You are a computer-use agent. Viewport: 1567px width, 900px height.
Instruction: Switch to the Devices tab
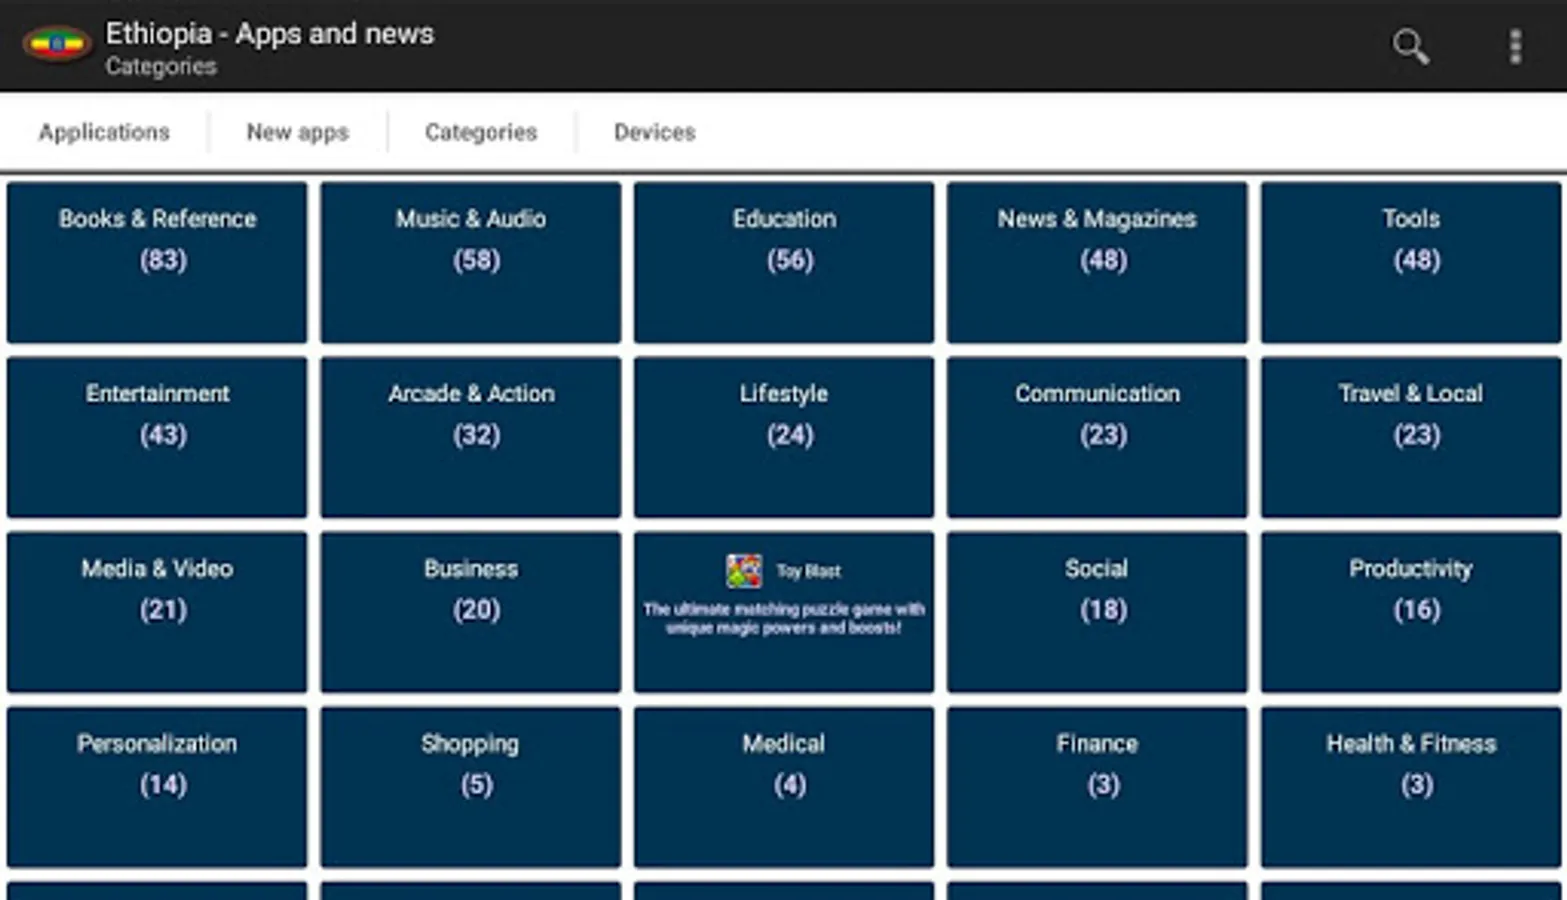coord(655,132)
